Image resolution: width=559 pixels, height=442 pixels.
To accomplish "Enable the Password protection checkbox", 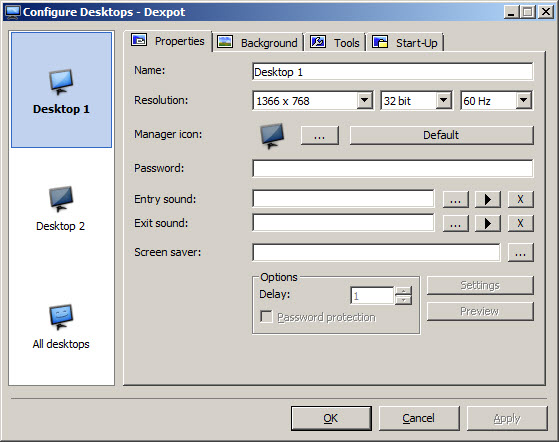I will [266, 317].
